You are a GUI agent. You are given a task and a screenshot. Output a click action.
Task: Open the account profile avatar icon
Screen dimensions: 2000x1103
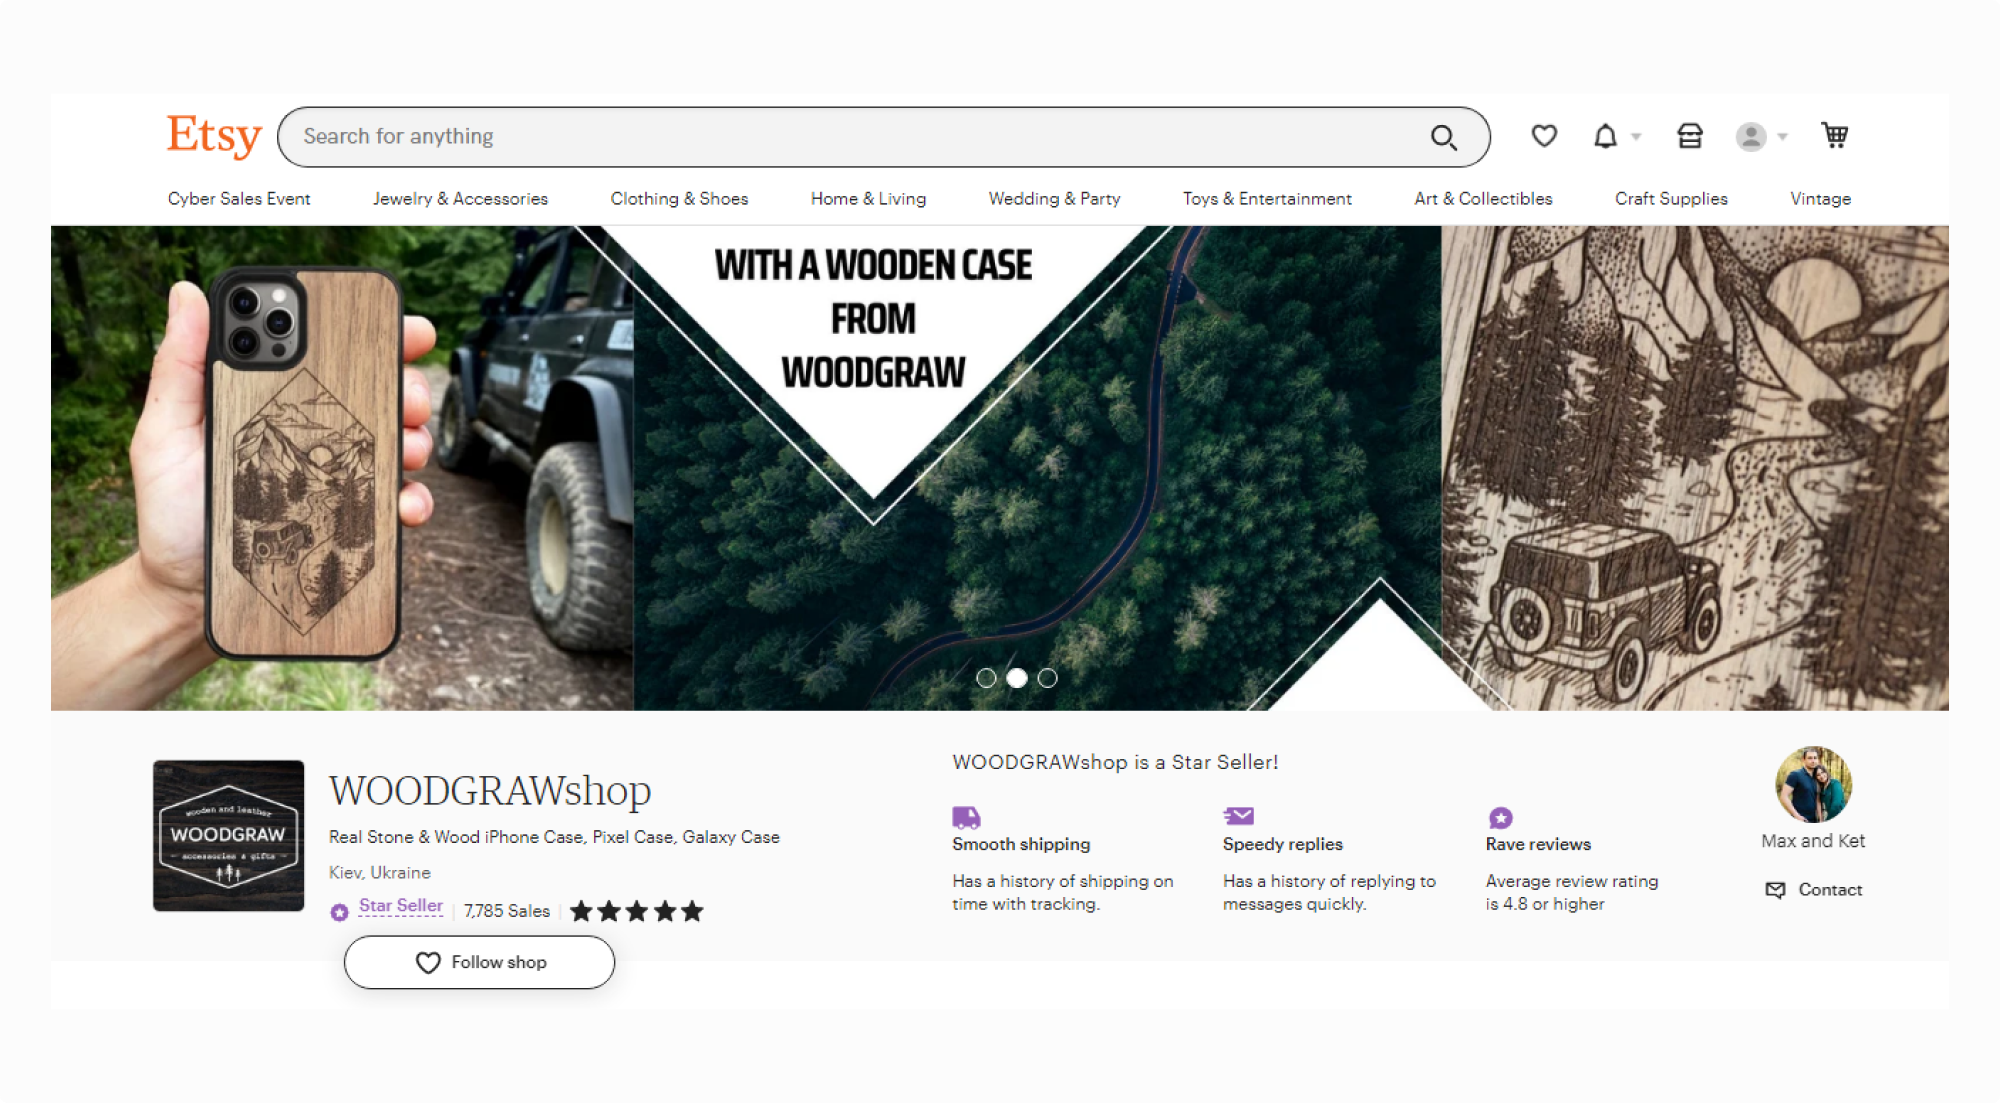(1751, 136)
